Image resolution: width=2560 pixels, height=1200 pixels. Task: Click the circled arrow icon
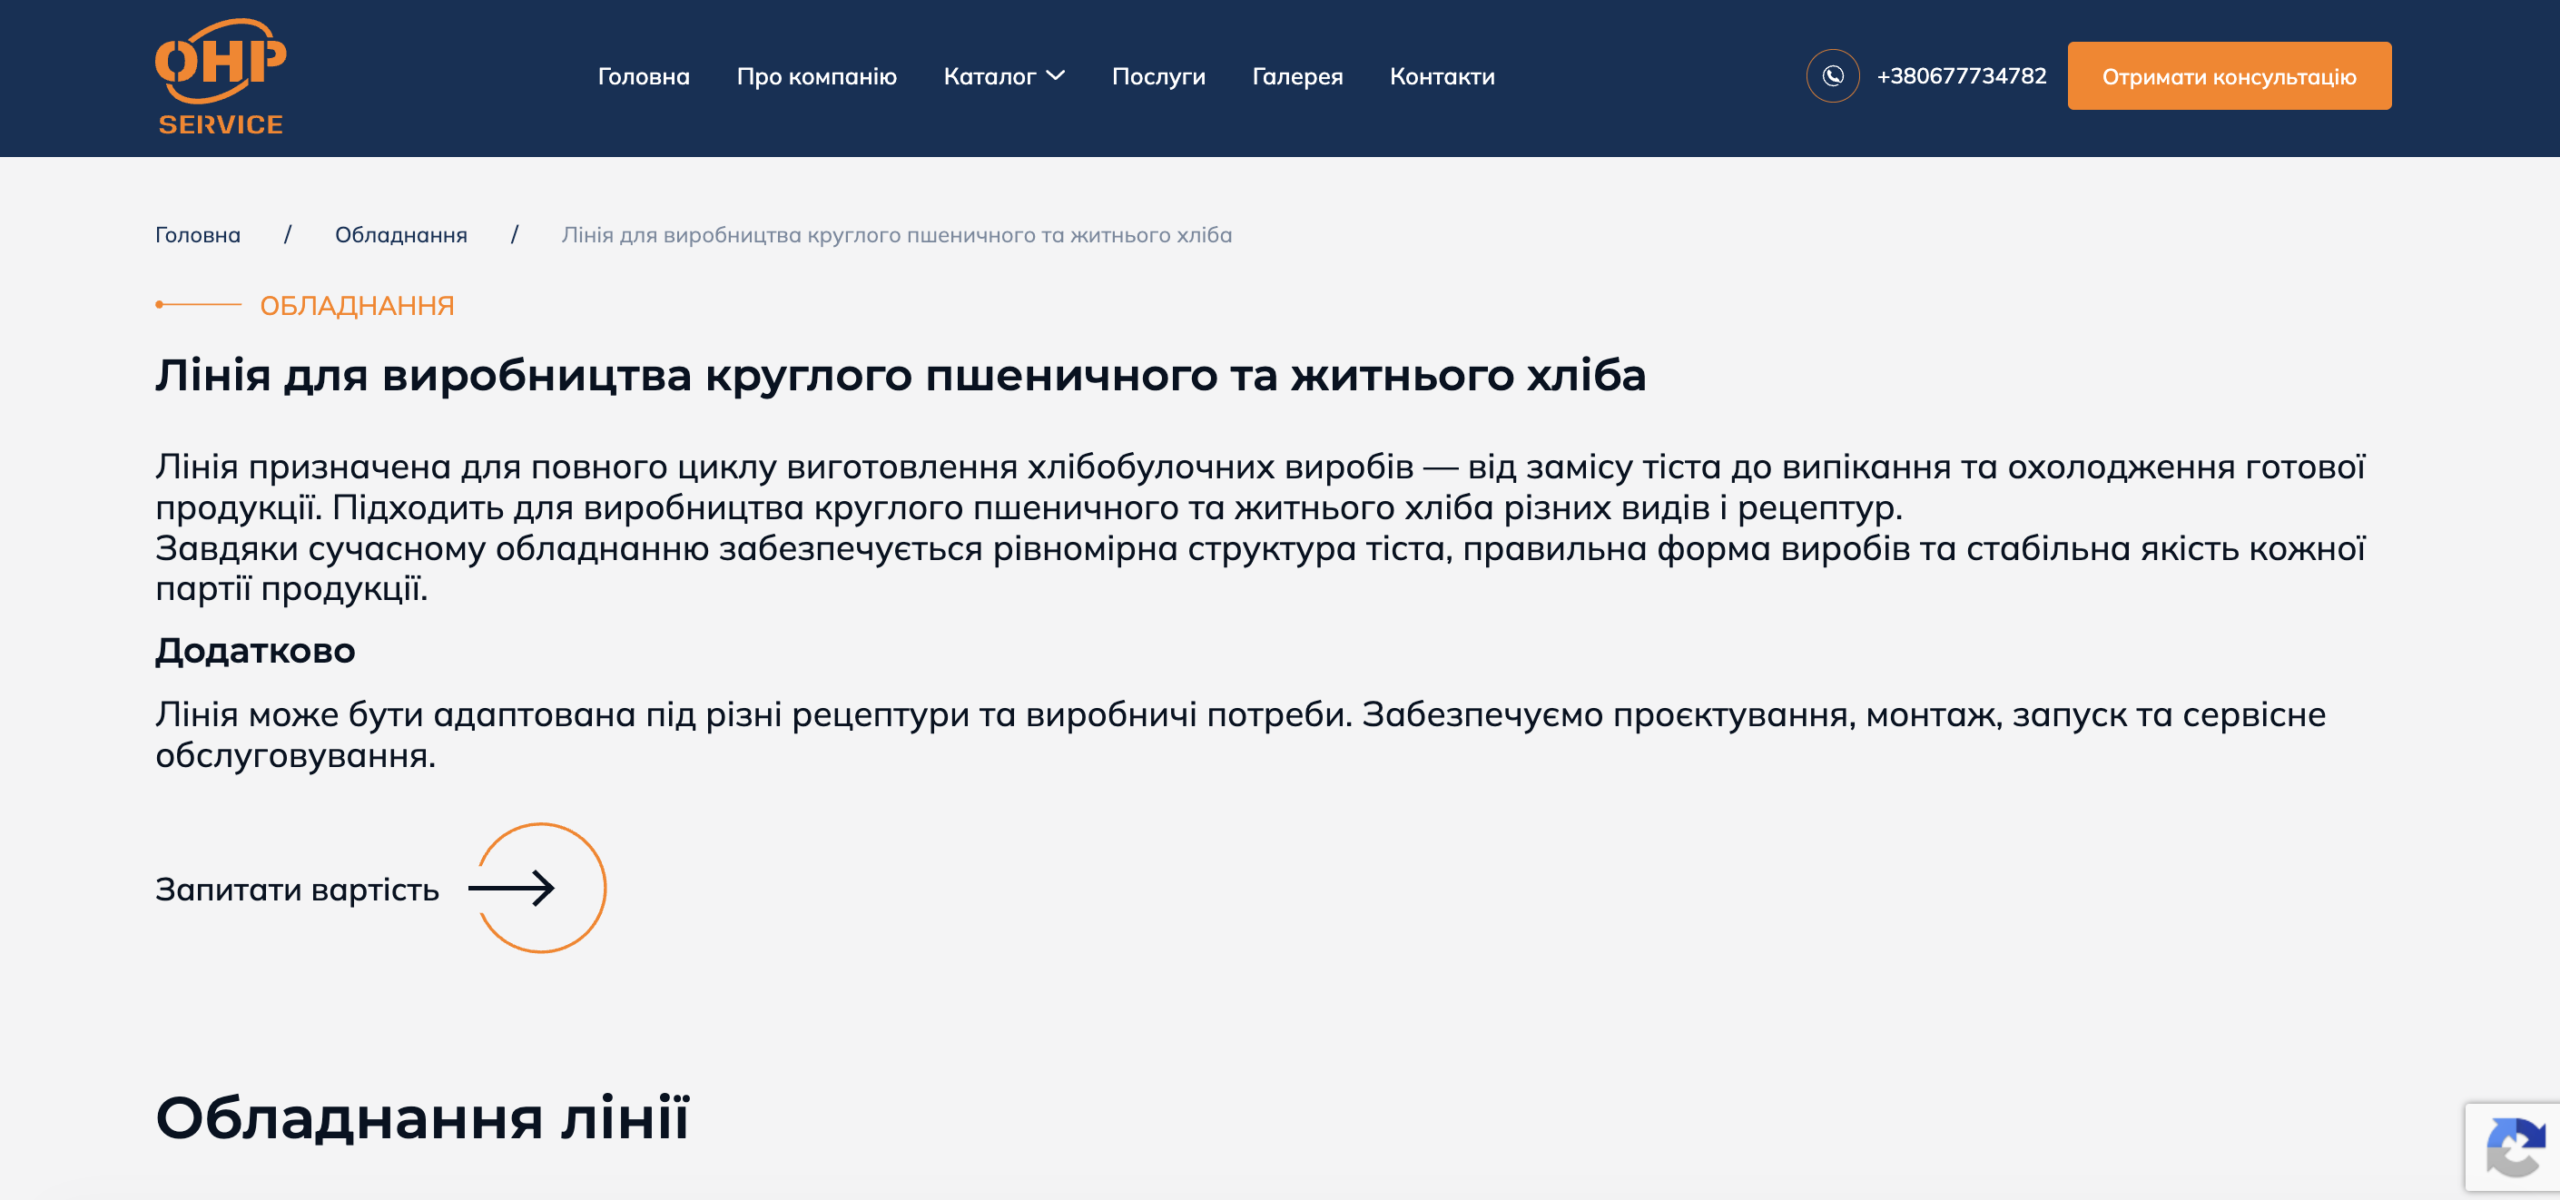(x=540, y=888)
